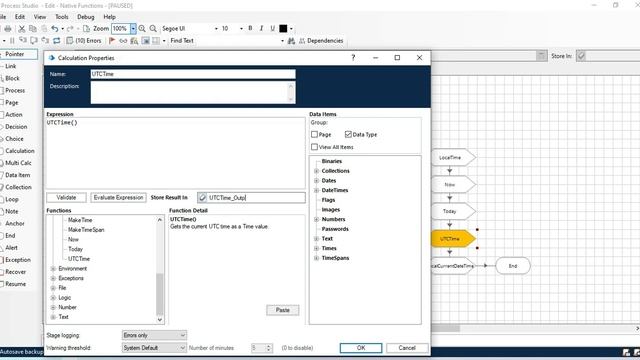The image size is (640, 360).
Task: Click the glasses watch icon in the toolbar
Action: (x=123, y=40)
